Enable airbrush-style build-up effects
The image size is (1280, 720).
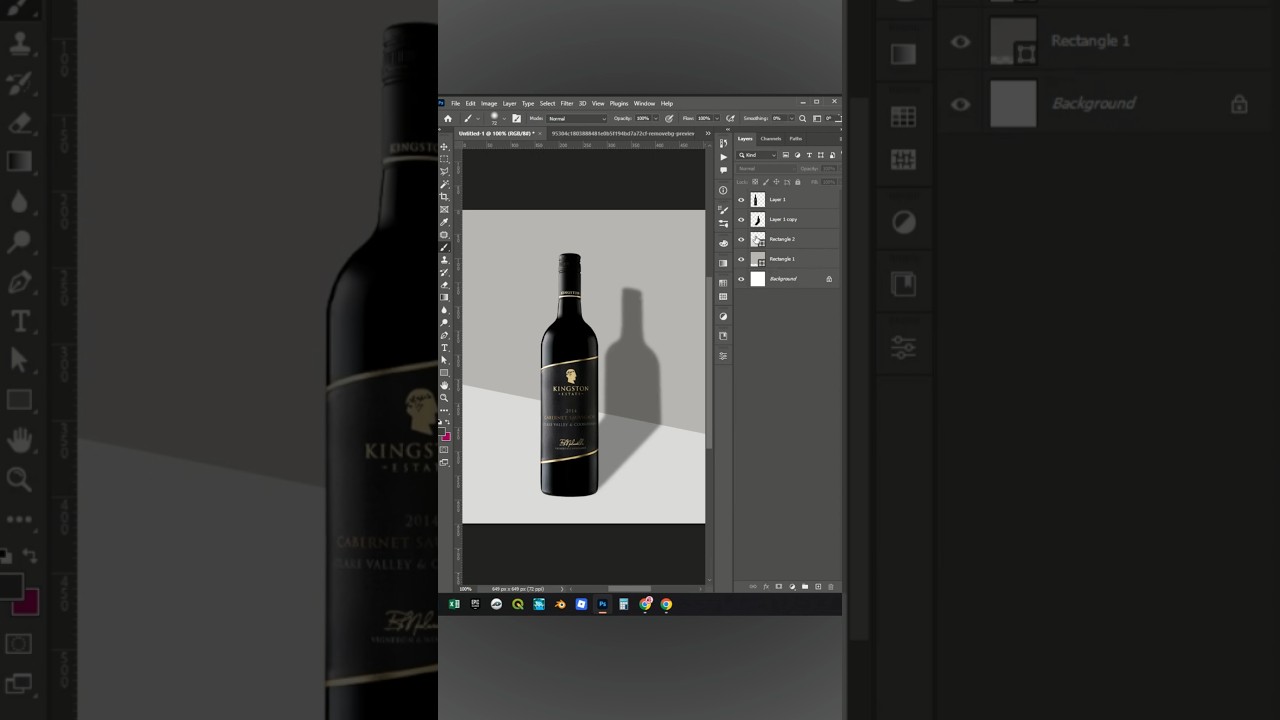click(730, 118)
